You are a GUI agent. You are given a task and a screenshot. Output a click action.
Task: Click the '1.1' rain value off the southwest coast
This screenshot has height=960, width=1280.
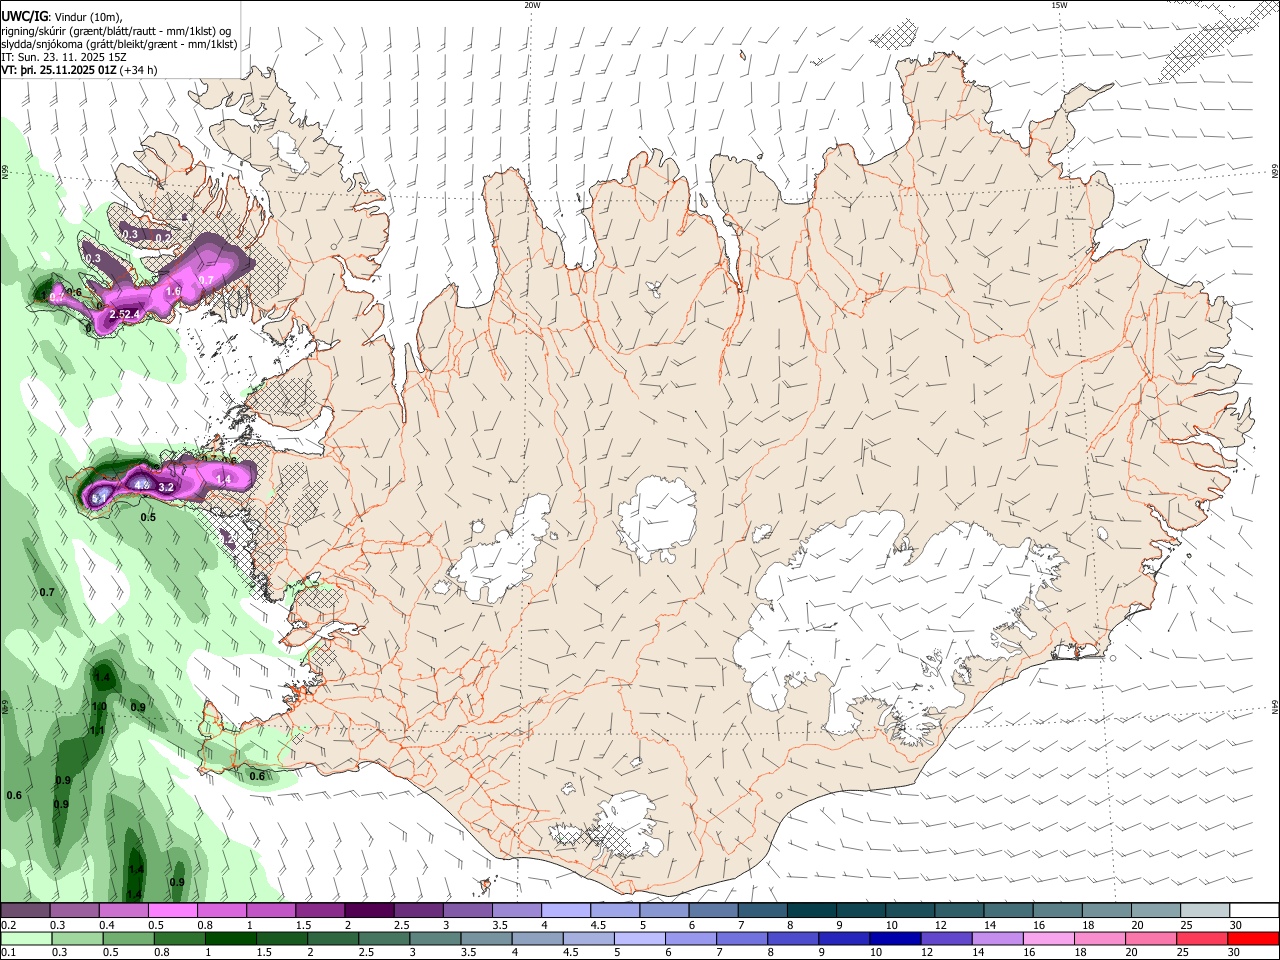97,731
